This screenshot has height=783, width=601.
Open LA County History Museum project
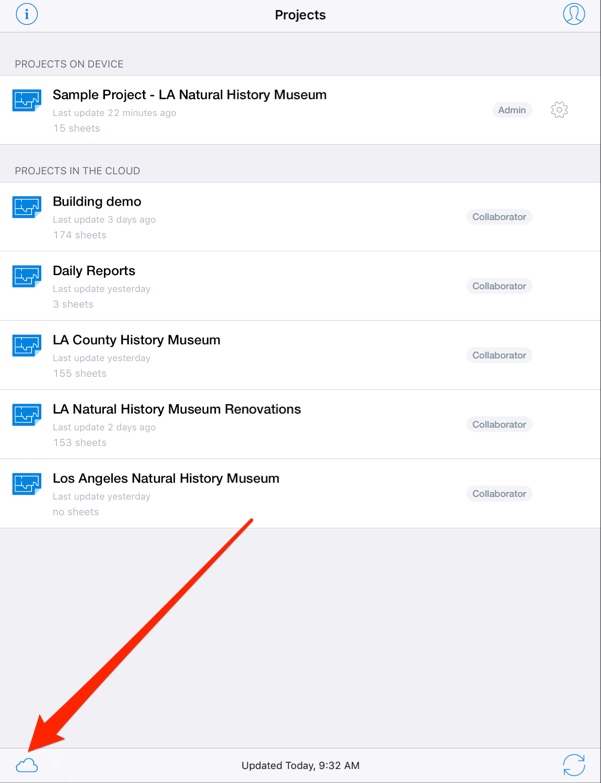pos(300,355)
